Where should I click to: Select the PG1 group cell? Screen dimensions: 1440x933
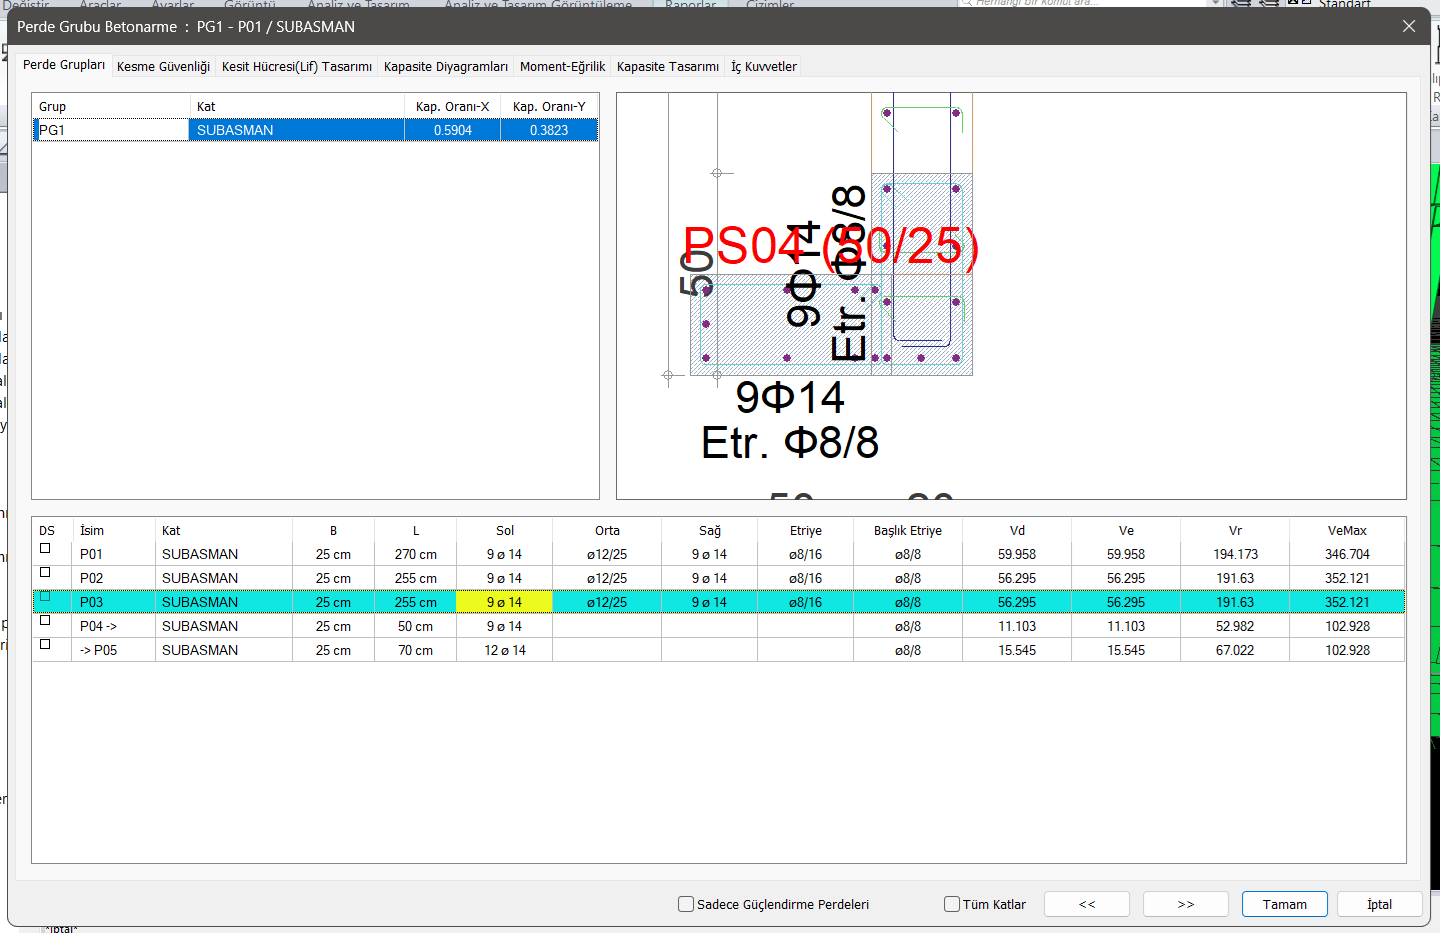pos(111,130)
